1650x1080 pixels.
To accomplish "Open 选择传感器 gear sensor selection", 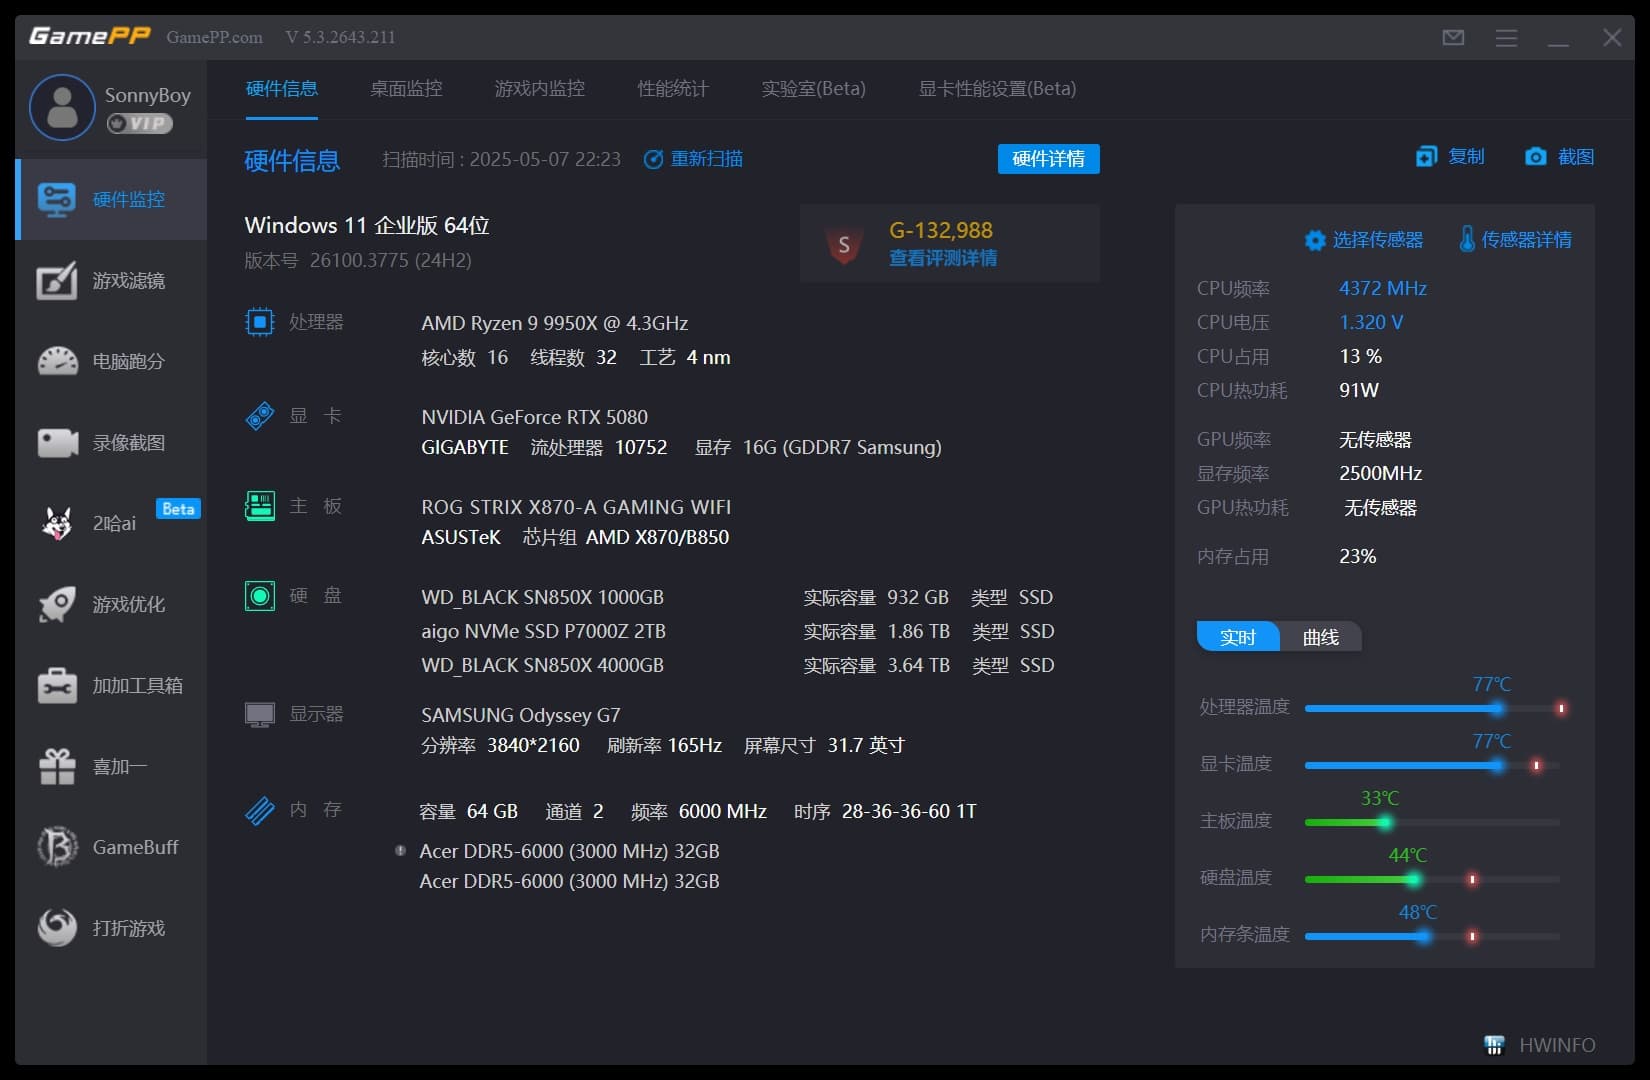I will coord(1364,240).
